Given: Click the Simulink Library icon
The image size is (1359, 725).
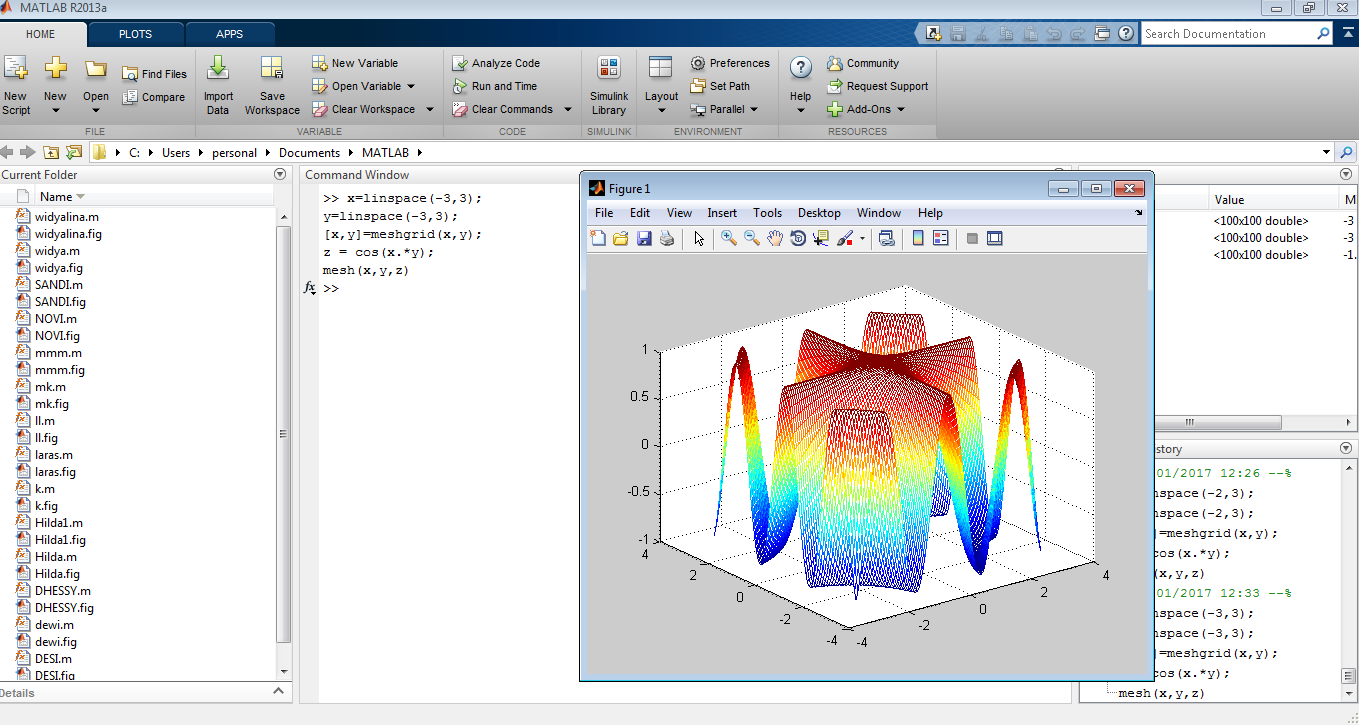Looking at the screenshot, I should pyautogui.click(x=608, y=85).
